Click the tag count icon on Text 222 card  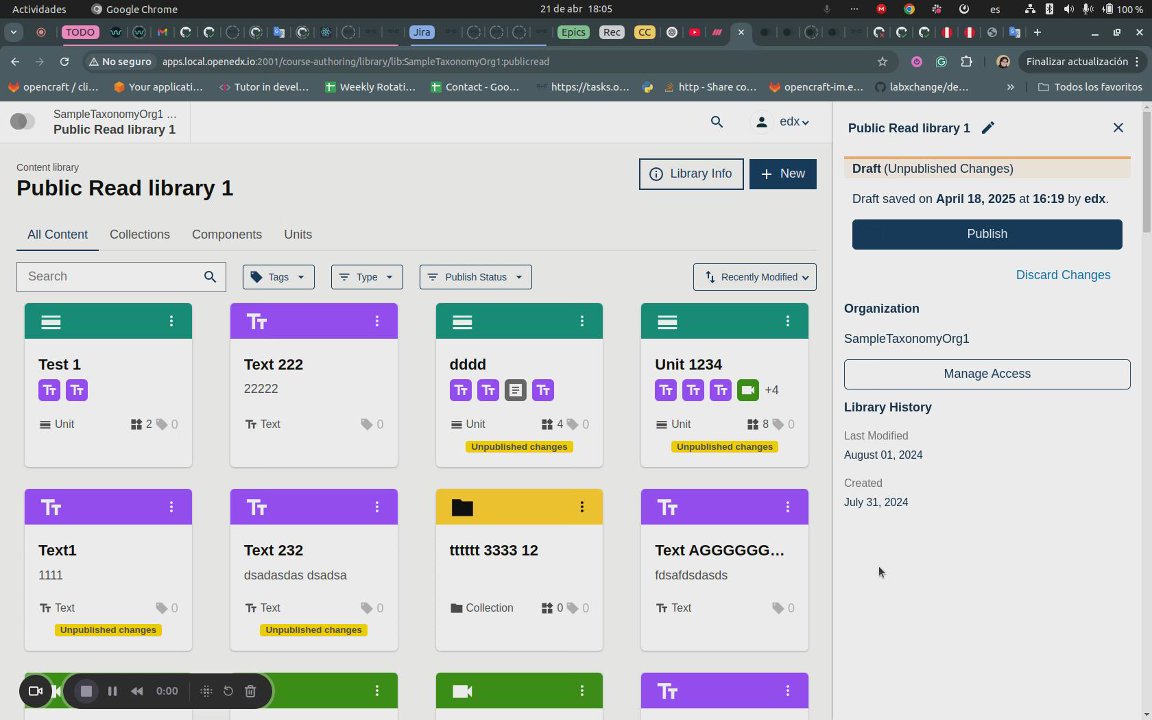tap(367, 424)
